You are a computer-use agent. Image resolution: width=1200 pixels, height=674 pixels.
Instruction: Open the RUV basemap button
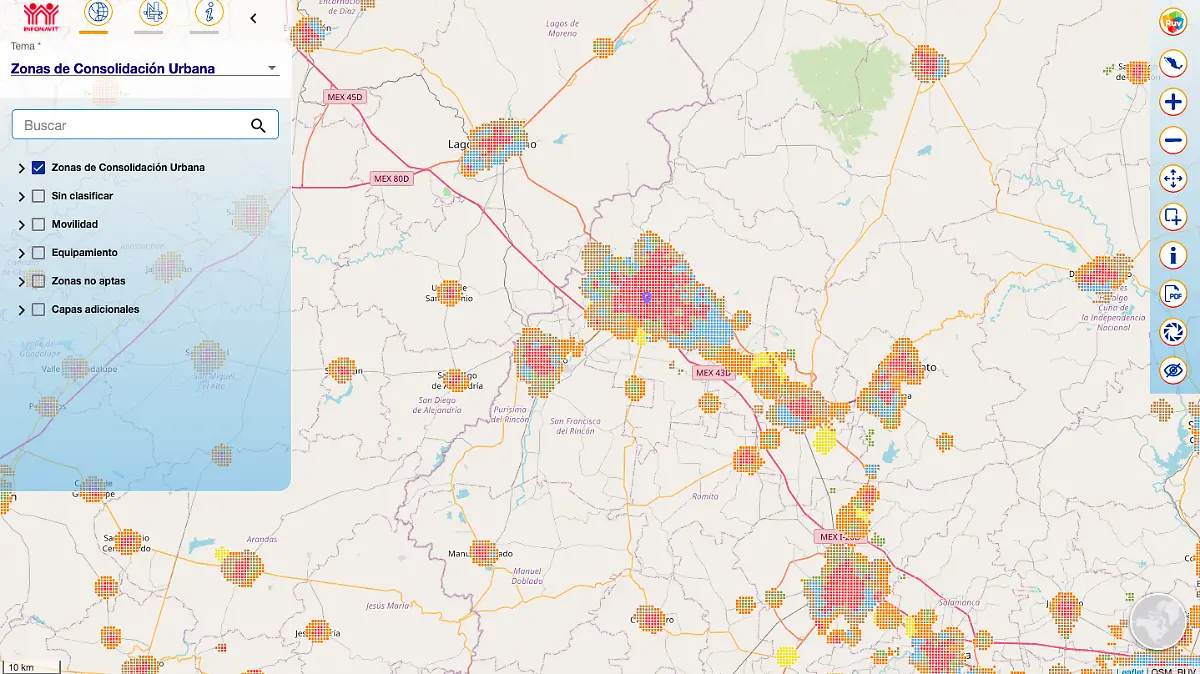pos(1173,21)
